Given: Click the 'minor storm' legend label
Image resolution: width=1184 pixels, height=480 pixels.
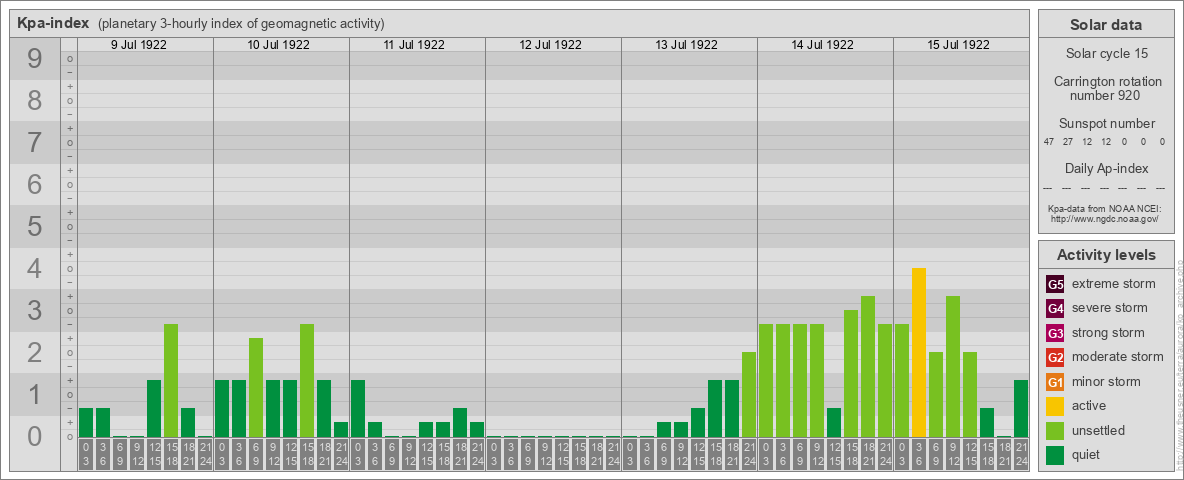Looking at the screenshot, I should point(1107,381).
